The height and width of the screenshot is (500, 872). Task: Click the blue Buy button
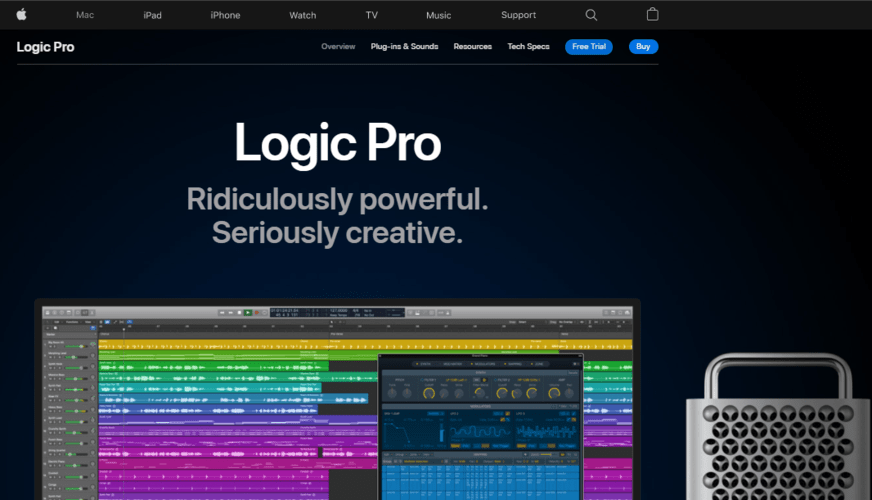pos(643,47)
